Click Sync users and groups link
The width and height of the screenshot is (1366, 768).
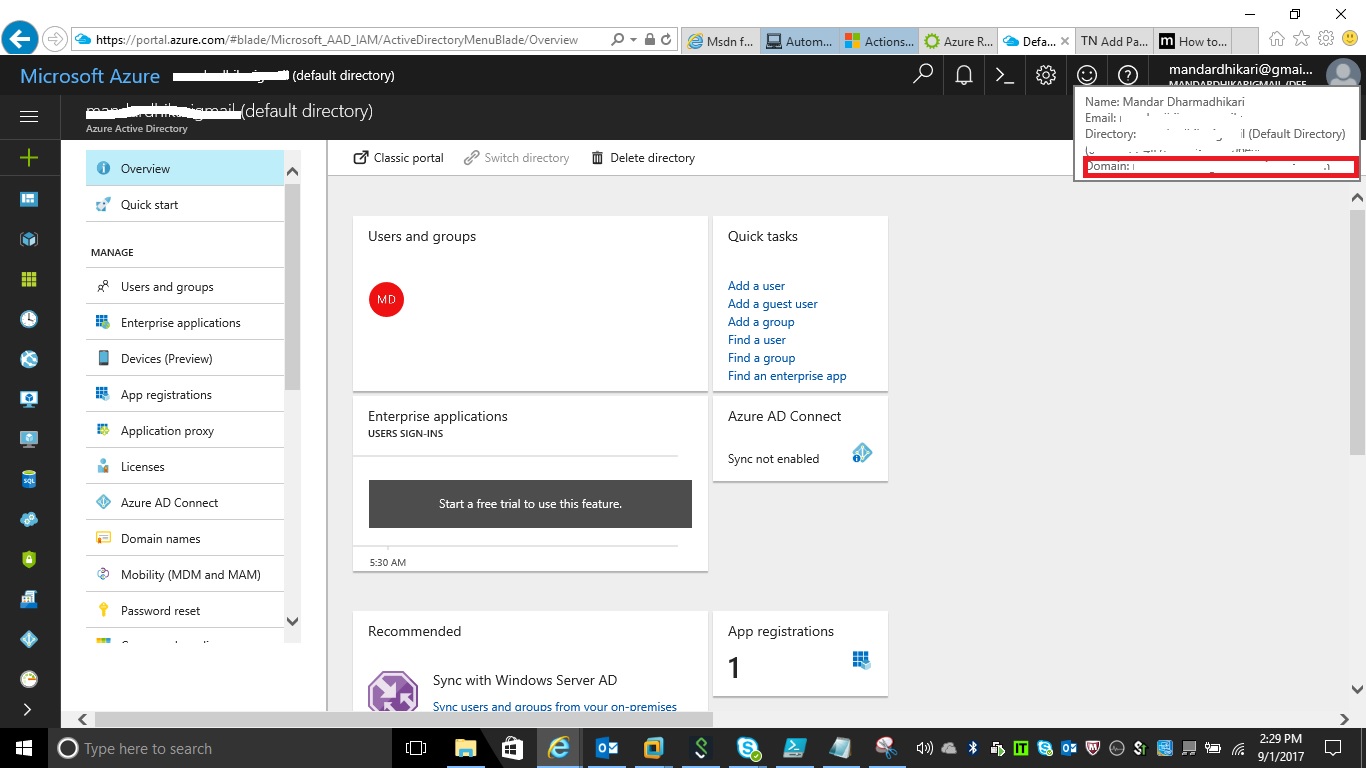tap(555, 707)
